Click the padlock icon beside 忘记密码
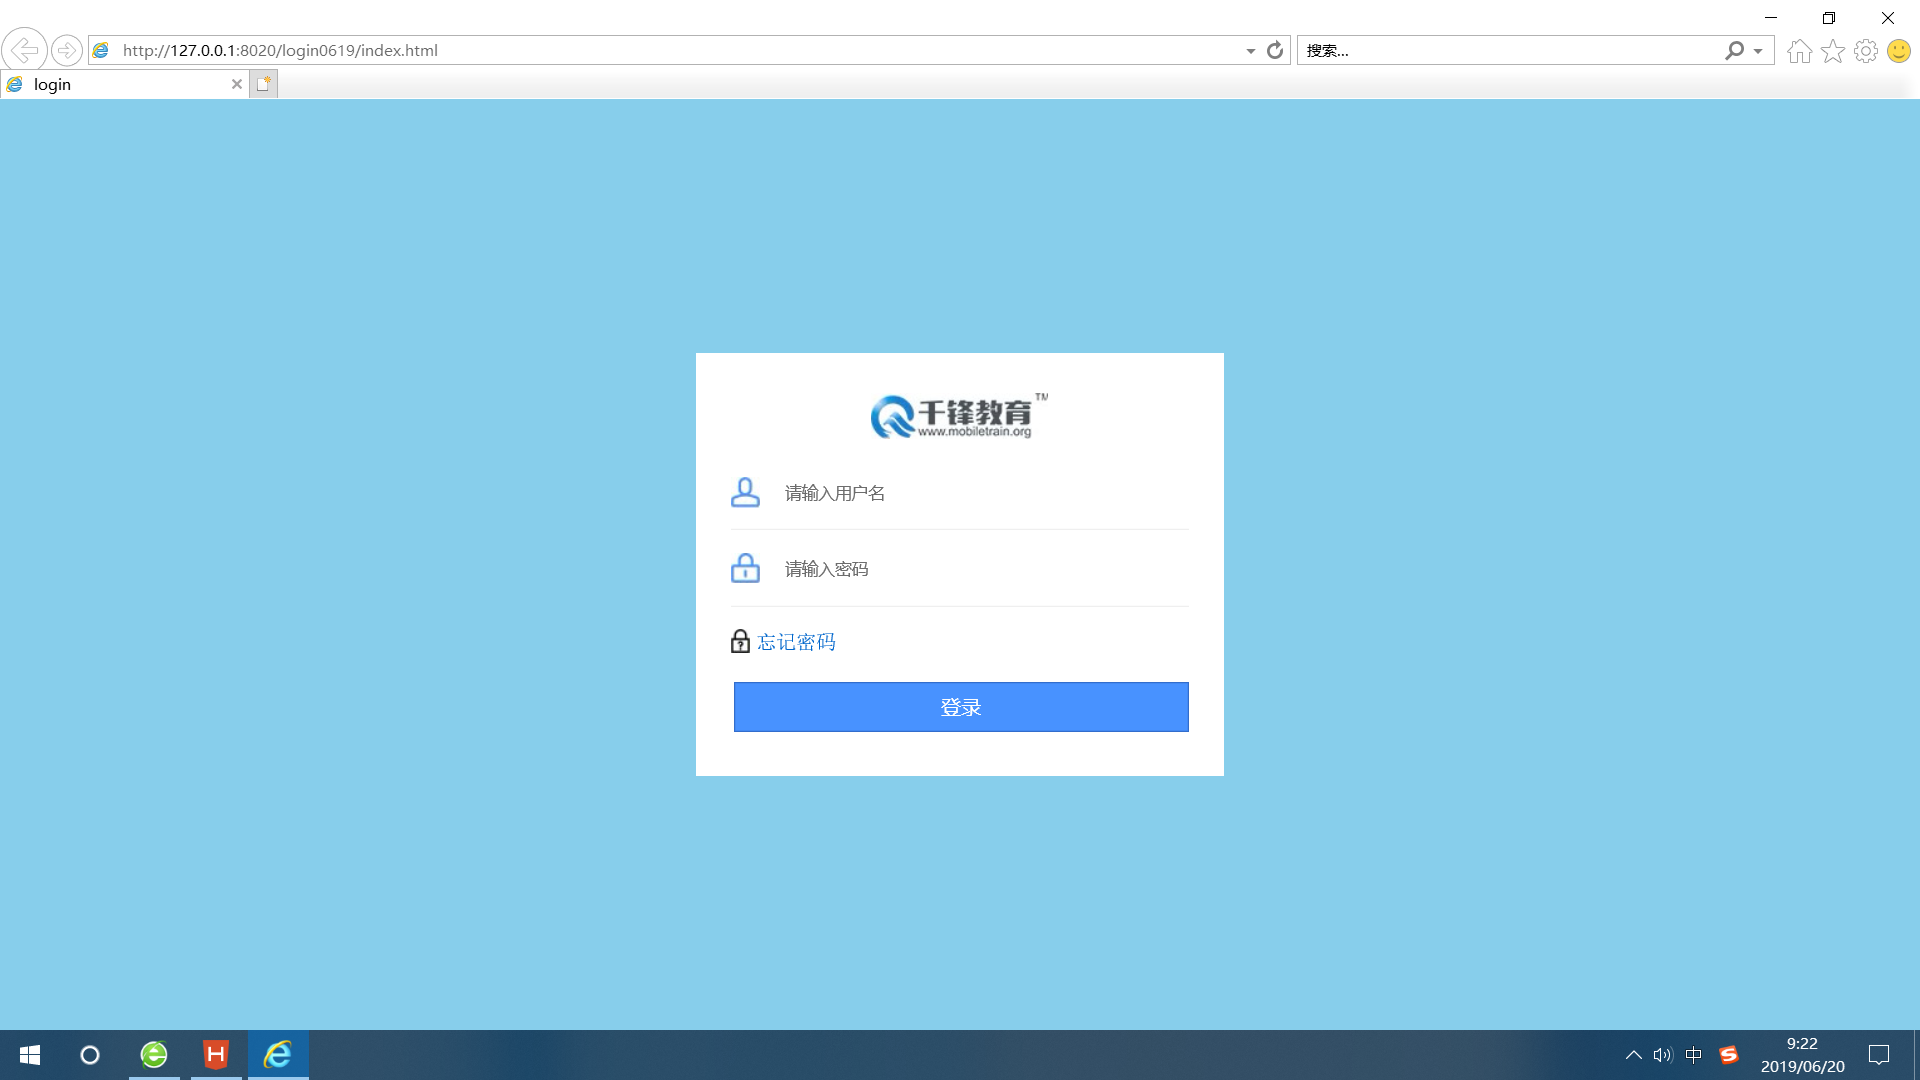The width and height of the screenshot is (1920, 1080). (x=740, y=641)
